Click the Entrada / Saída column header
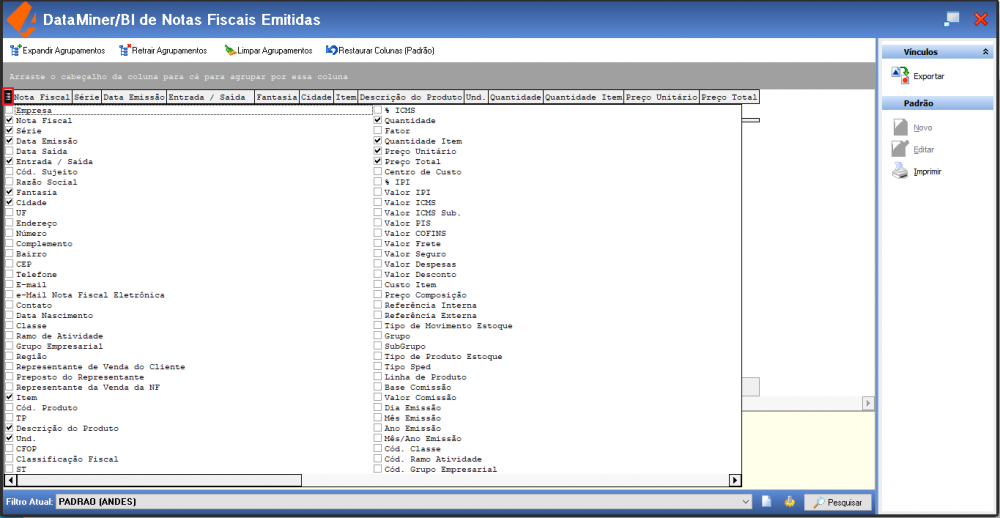This screenshot has width=1000, height=518. (210, 97)
